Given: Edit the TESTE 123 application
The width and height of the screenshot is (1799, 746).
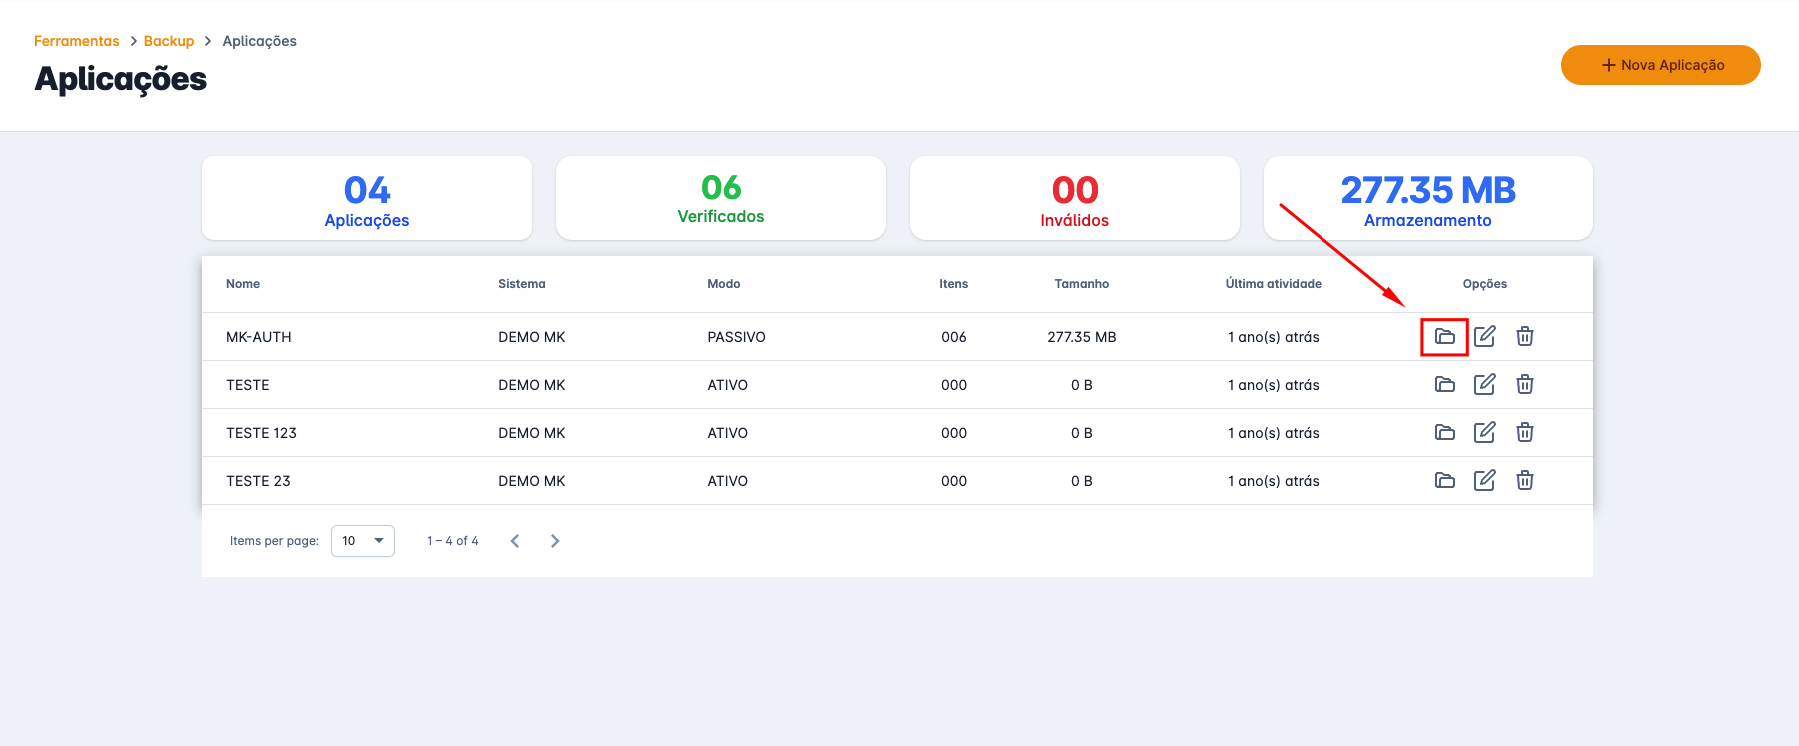Looking at the screenshot, I should (1484, 433).
